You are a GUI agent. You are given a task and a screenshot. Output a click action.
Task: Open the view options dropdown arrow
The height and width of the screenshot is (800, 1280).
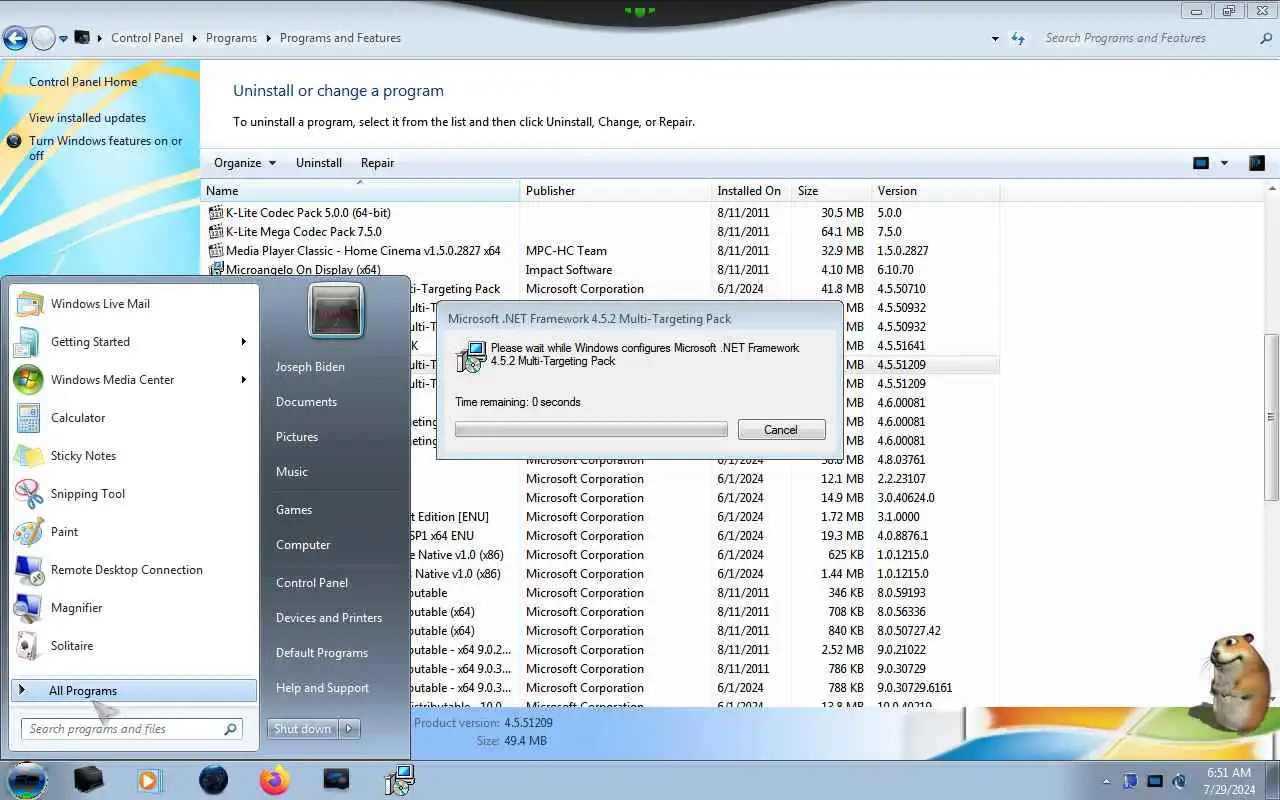(x=1224, y=163)
